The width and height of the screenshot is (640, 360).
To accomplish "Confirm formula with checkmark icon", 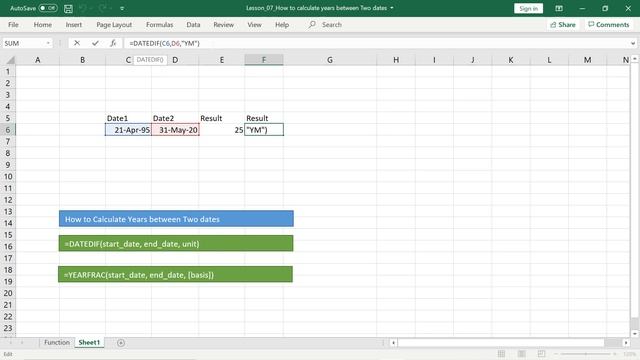I will (95, 43).
